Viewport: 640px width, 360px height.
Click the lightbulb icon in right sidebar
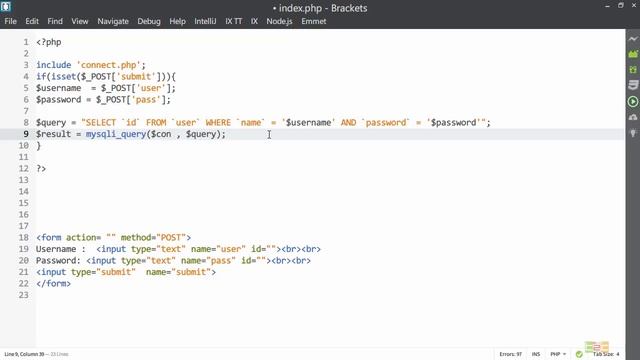point(633,133)
